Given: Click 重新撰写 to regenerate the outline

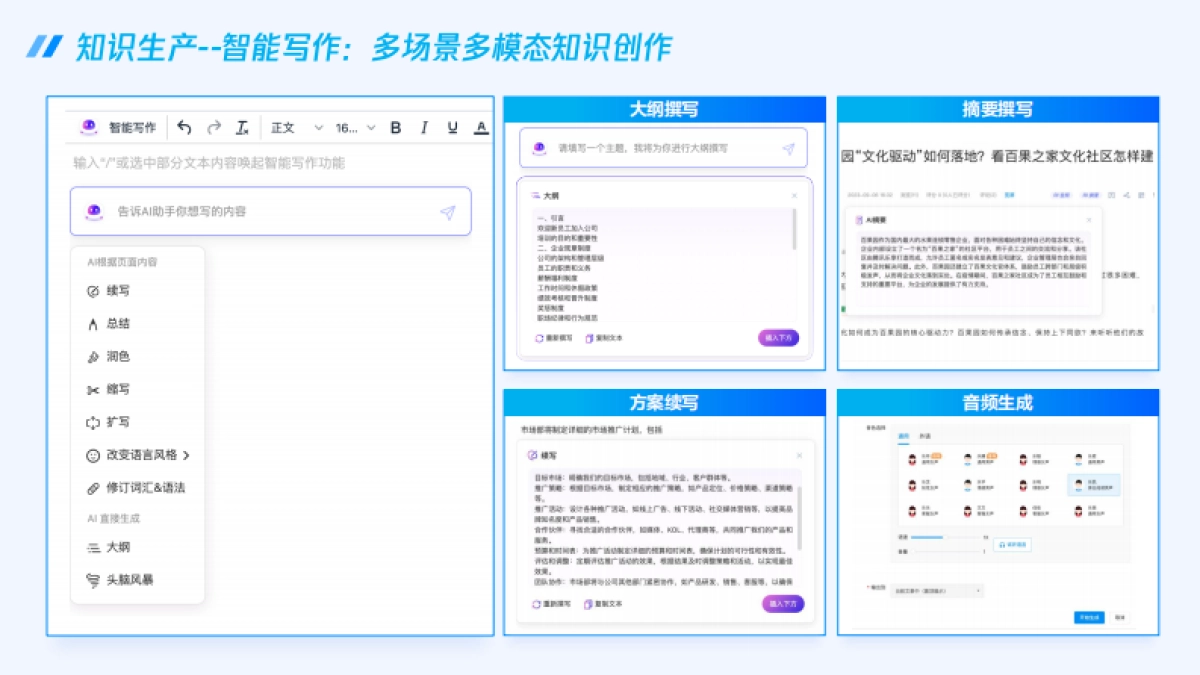Looking at the screenshot, I should point(552,339).
